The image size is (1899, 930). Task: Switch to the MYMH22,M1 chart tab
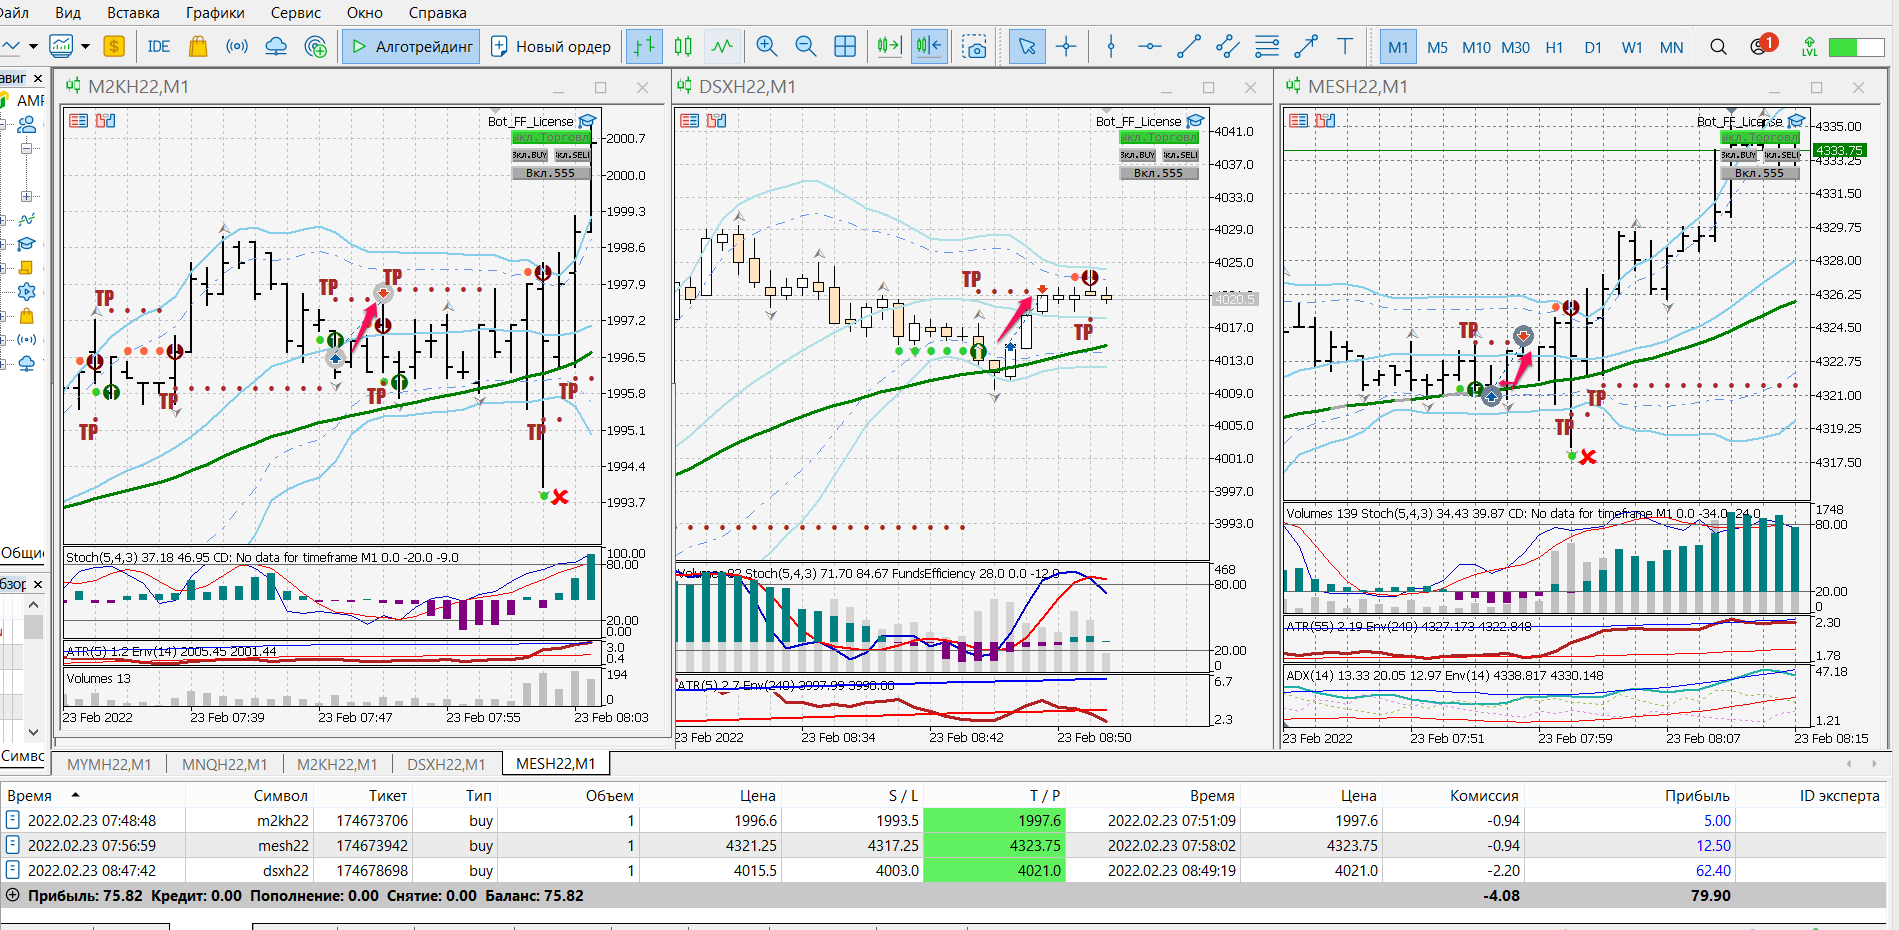pyautogui.click(x=109, y=764)
